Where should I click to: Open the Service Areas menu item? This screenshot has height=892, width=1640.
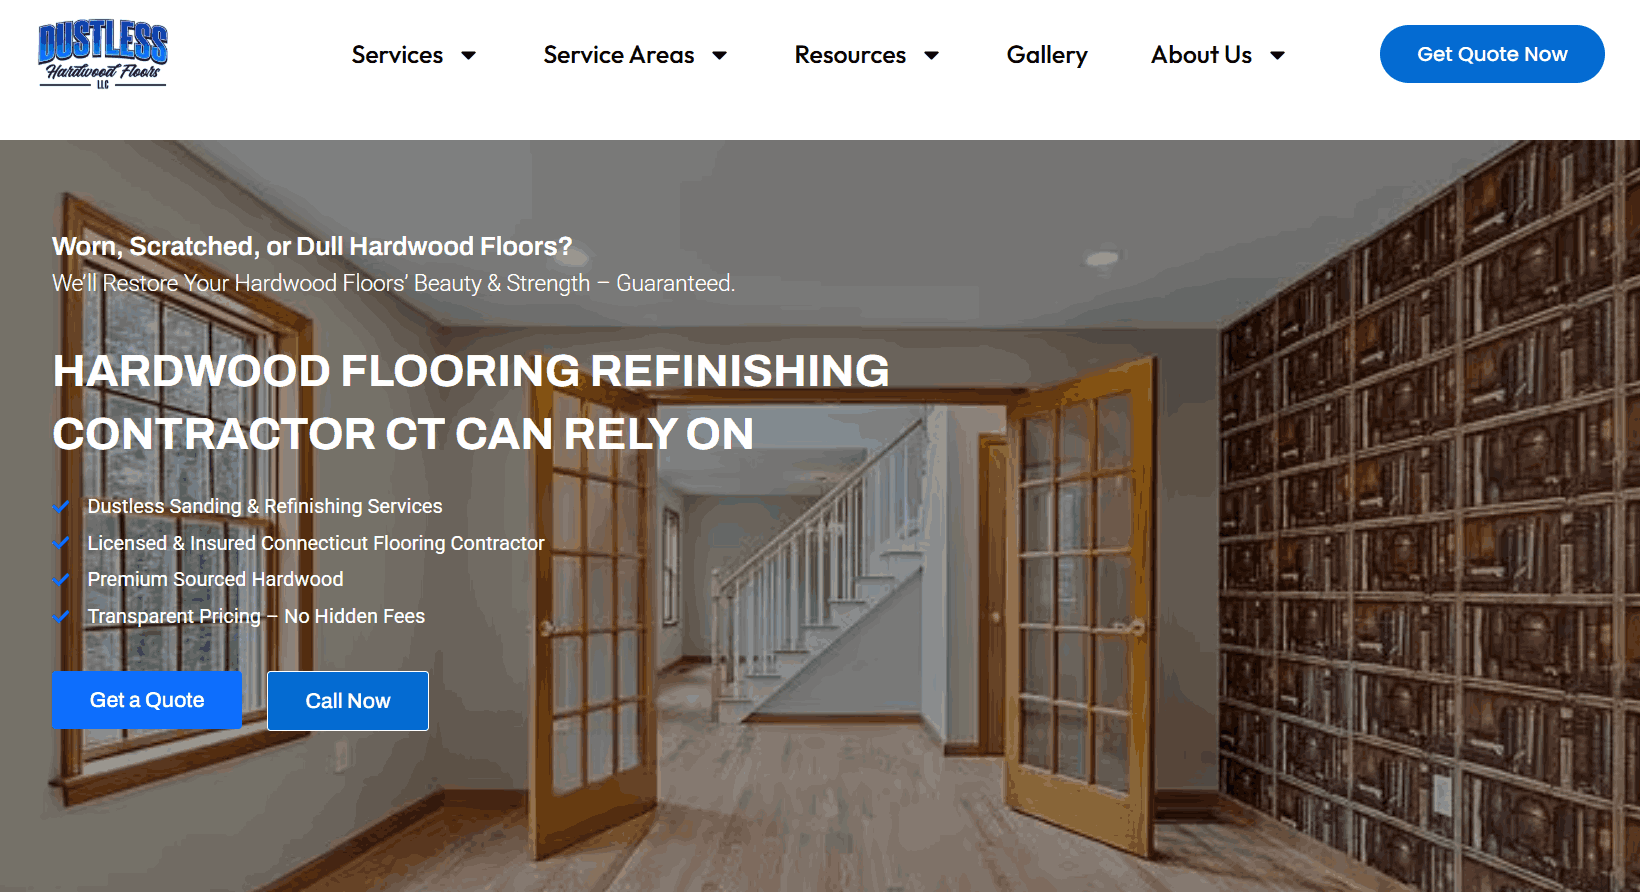pyautogui.click(x=619, y=55)
